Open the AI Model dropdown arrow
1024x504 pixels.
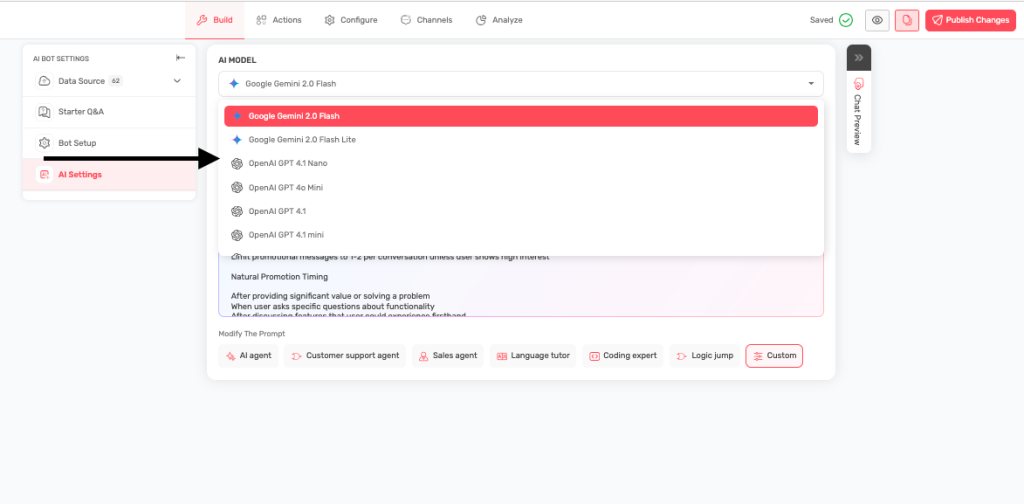(807, 84)
